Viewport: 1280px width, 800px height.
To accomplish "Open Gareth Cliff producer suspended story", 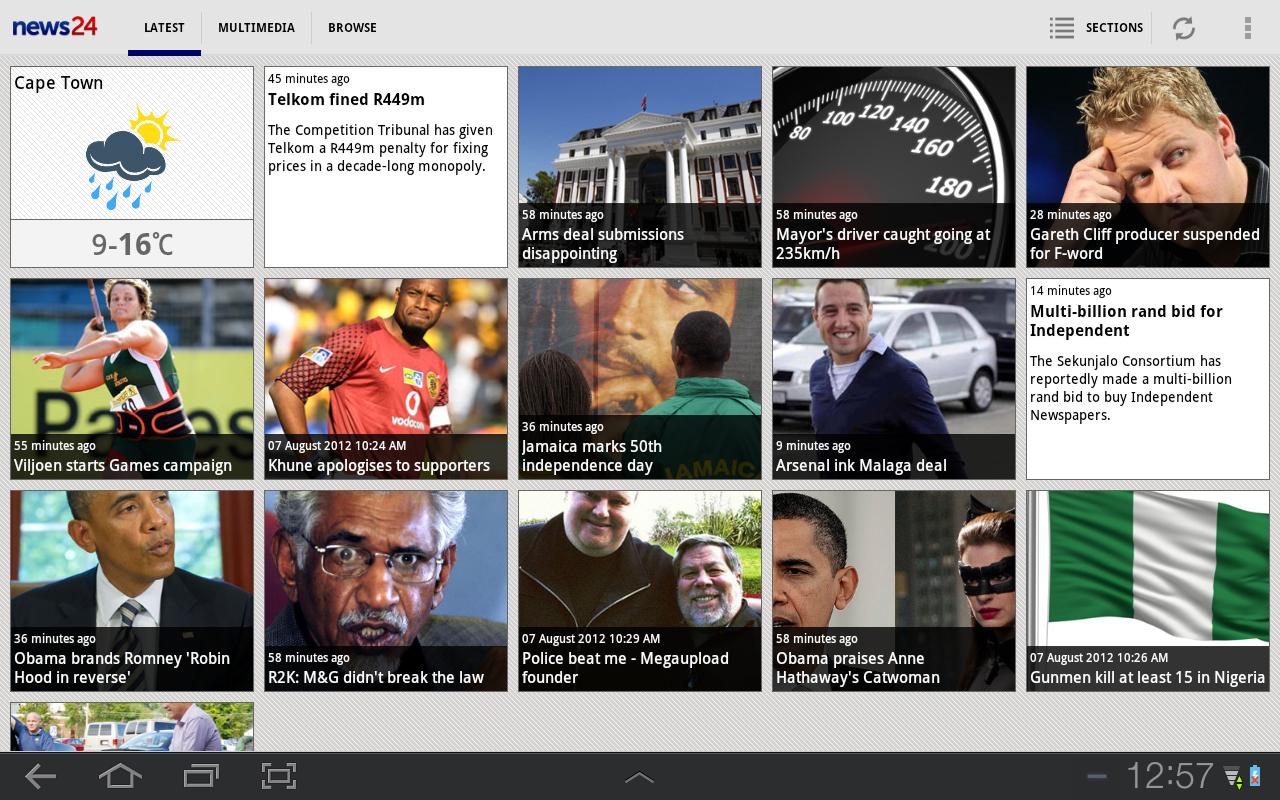I will (1148, 167).
